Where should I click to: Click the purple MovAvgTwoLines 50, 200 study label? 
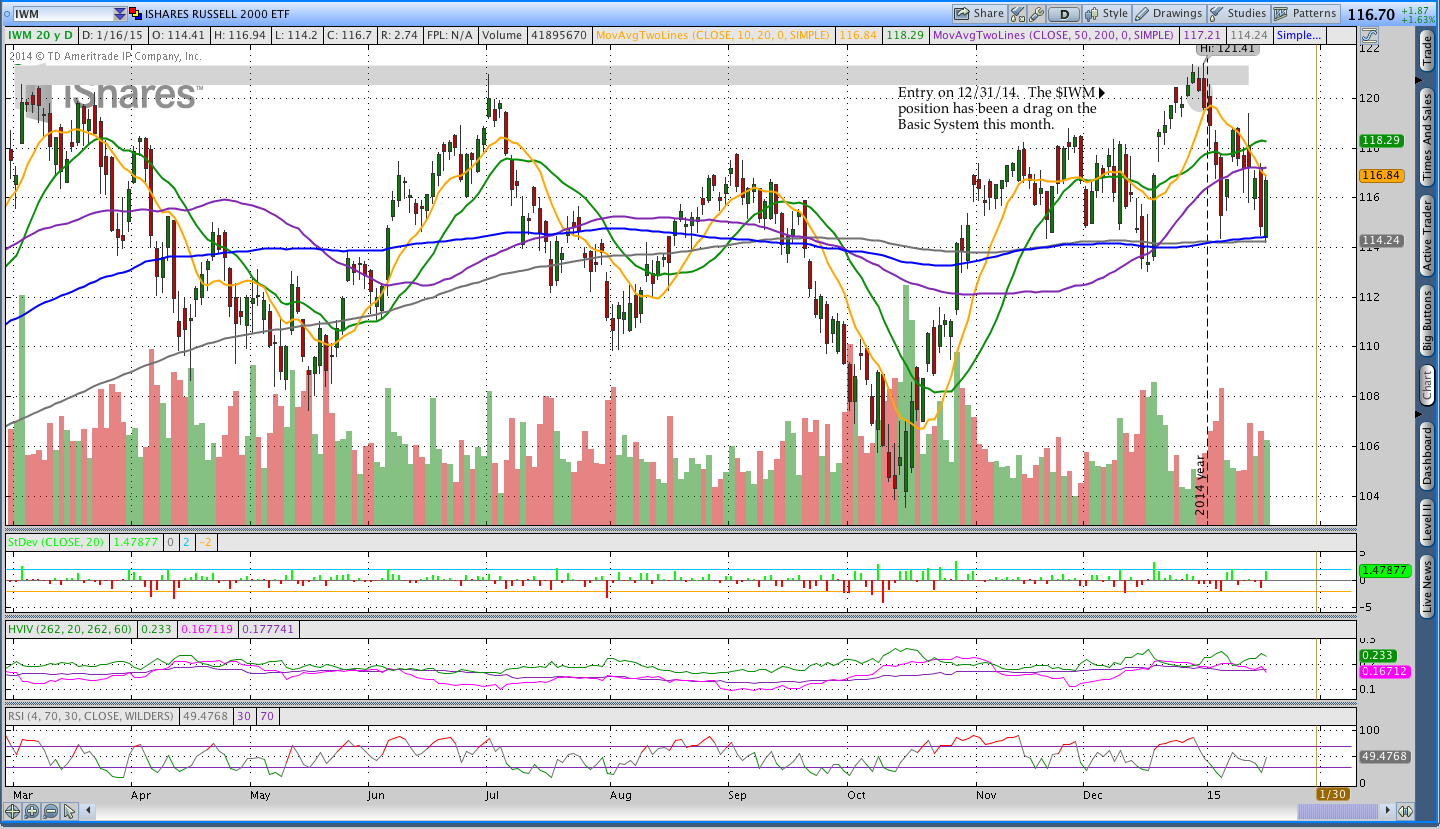(x=1053, y=35)
